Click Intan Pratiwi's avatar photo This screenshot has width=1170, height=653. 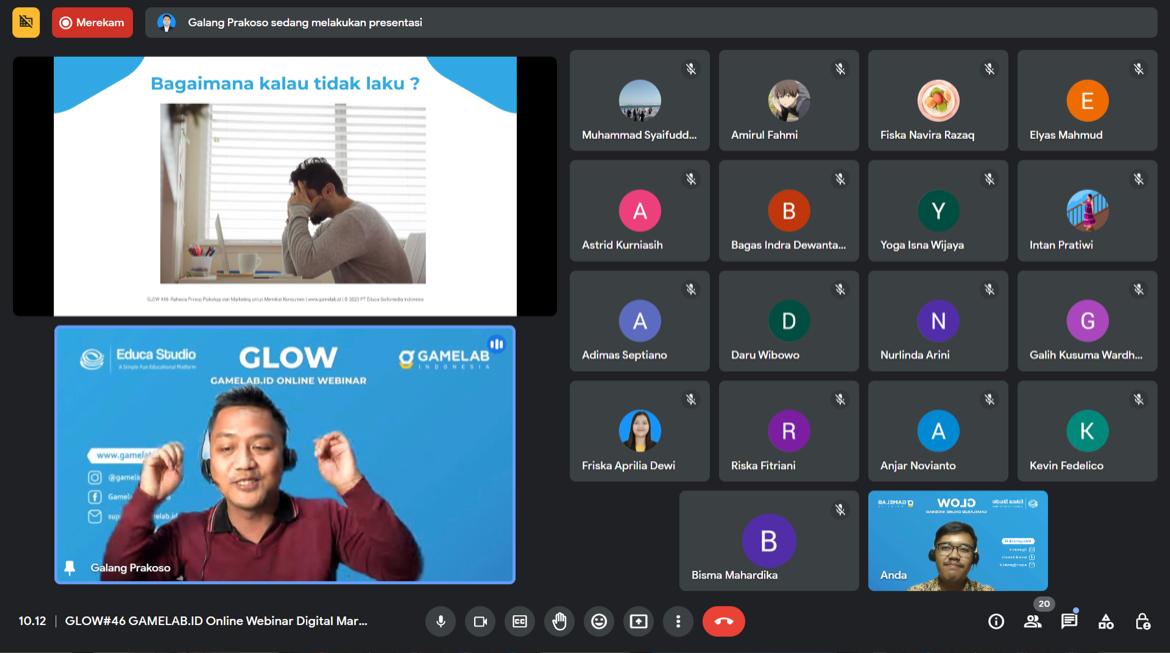[1087, 210]
